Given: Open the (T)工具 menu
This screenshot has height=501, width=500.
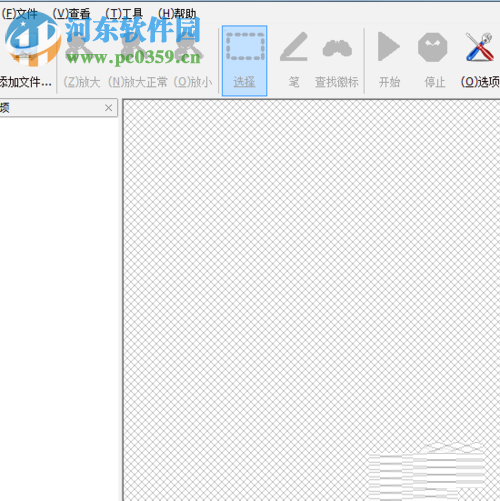Looking at the screenshot, I should (x=124, y=14).
